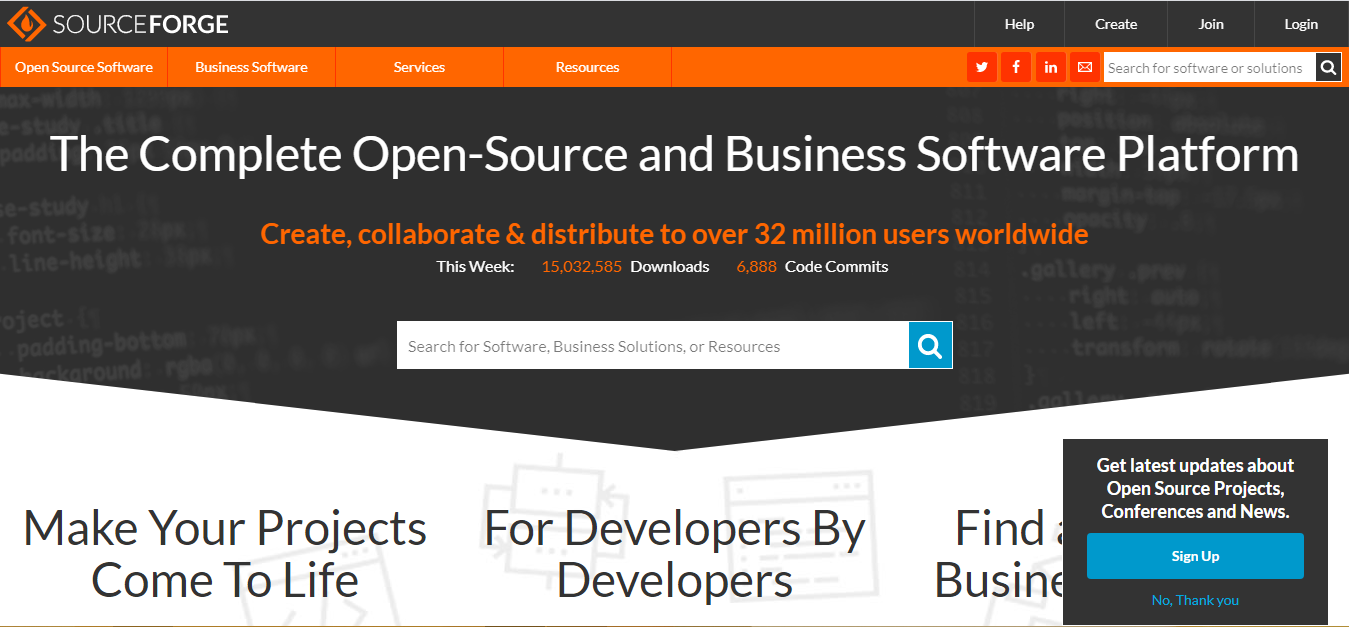Open SourceForge's Twitter page via the bird icon
The image size is (1349, 627).
(x=981, y=66)
